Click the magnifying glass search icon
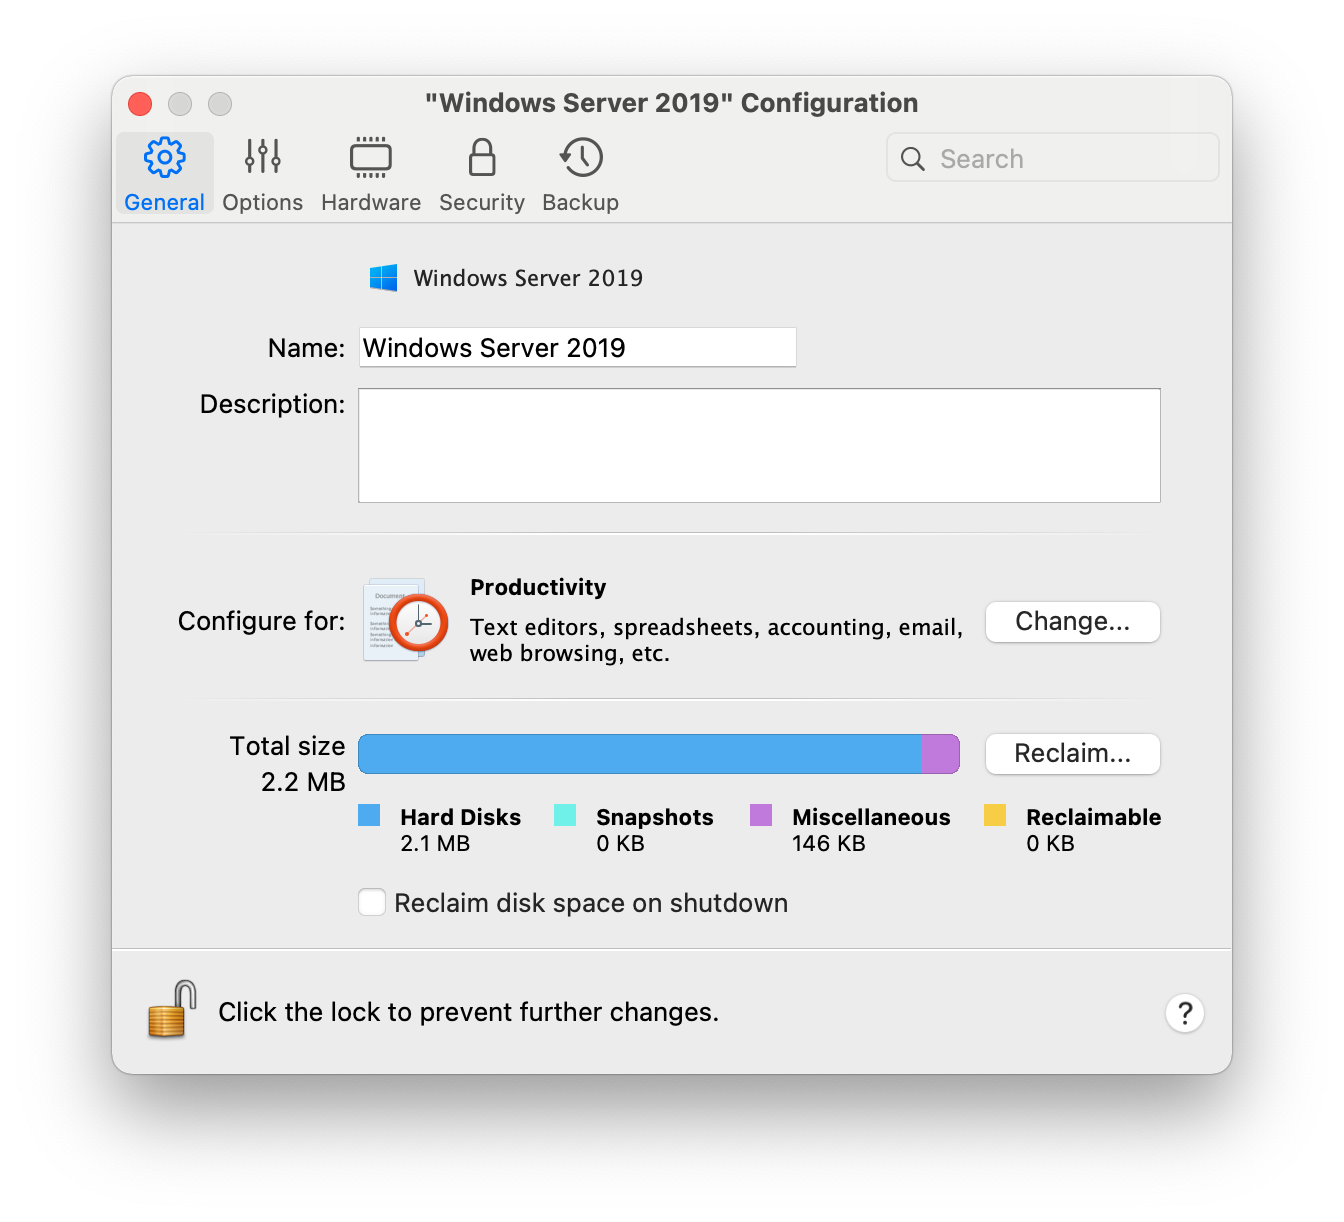This screenshot has height=1222, width=1344. click(912, 159)
